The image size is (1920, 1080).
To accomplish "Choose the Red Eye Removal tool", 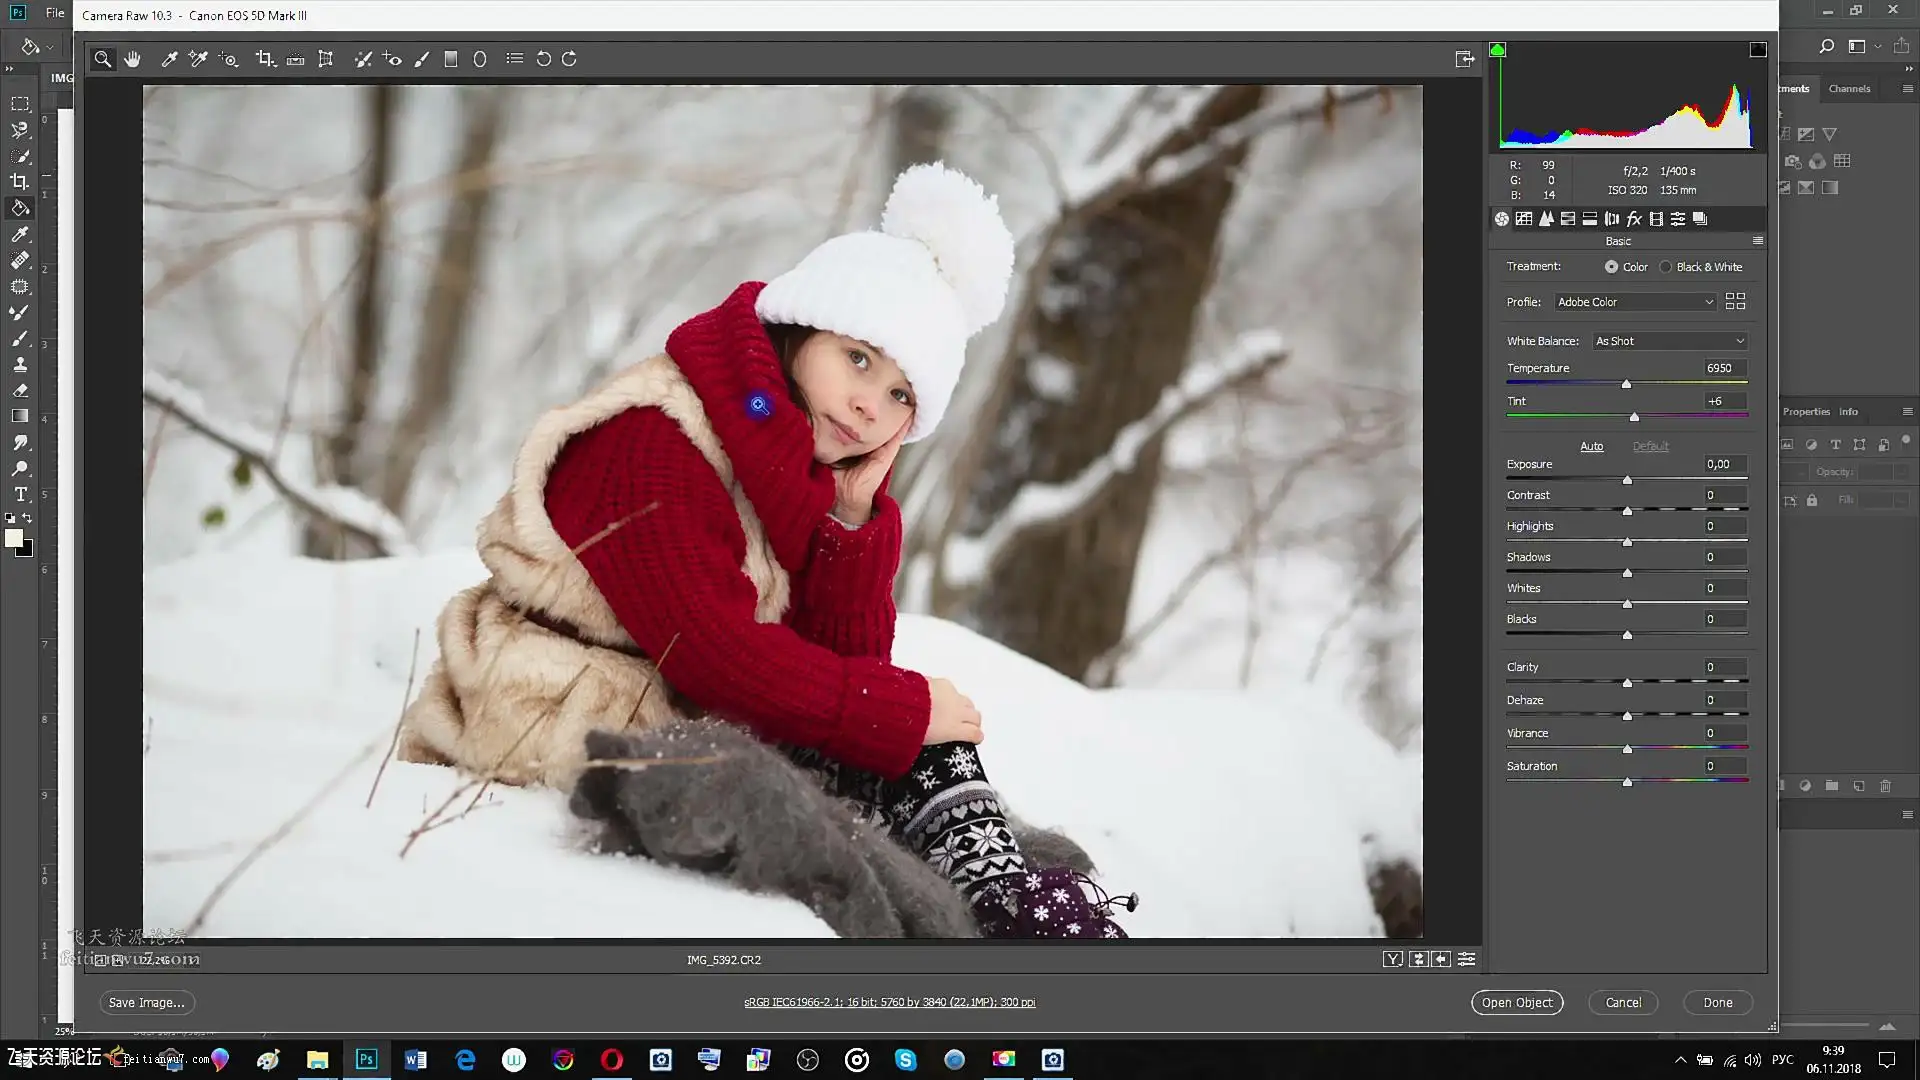I will [x=392, y=59].
